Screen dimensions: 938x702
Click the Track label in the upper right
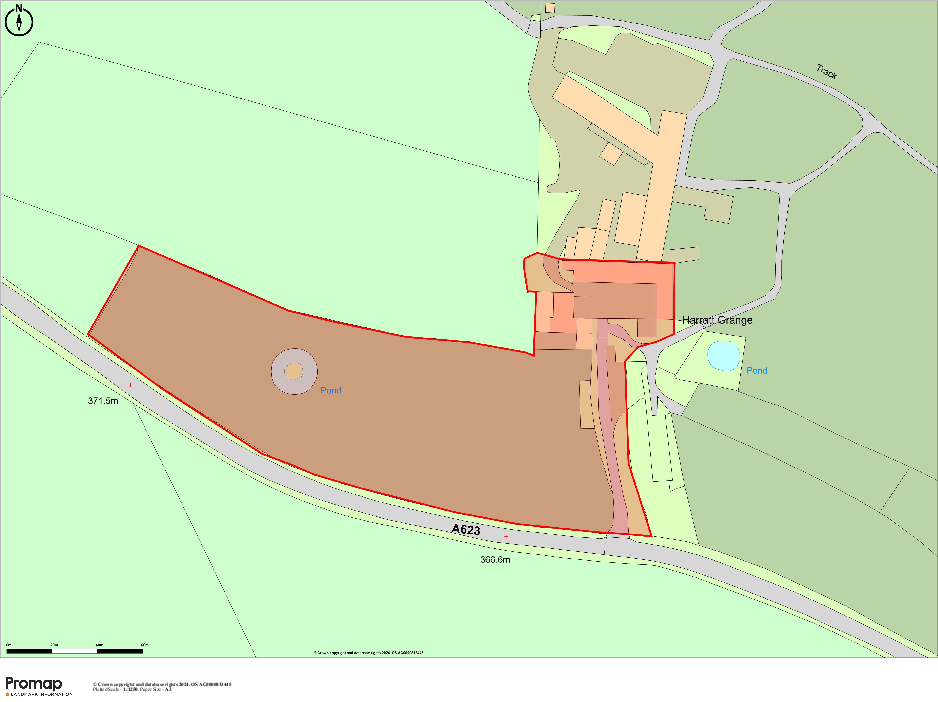pyautogui.click(x=826, y=72)
